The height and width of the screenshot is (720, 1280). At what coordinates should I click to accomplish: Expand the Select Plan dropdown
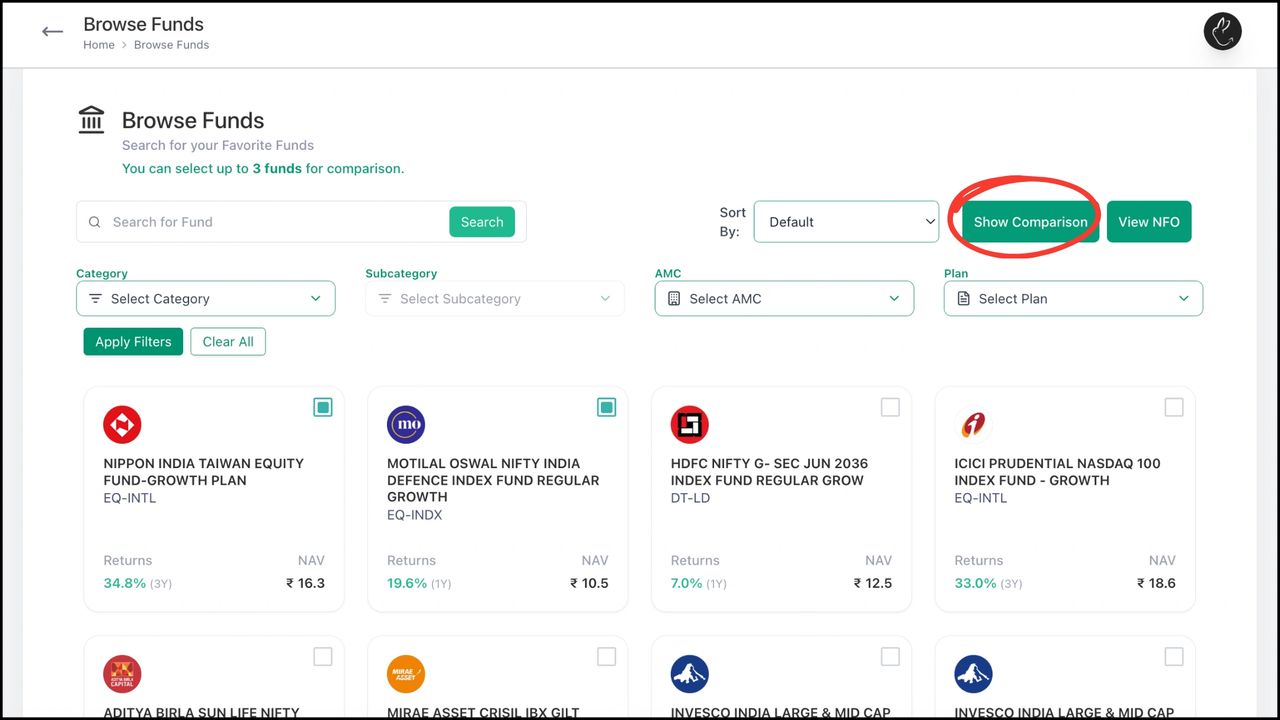pyautogui.click(x=1073, y=299)
